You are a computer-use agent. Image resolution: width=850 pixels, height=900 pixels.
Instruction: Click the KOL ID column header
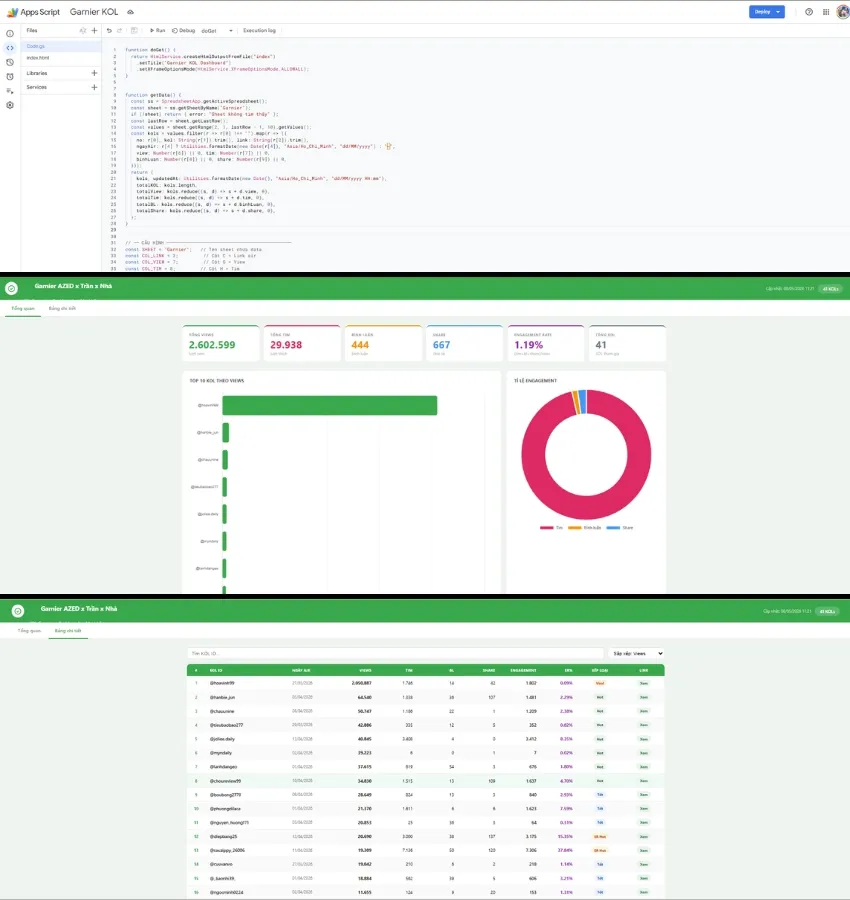point(216,670)
